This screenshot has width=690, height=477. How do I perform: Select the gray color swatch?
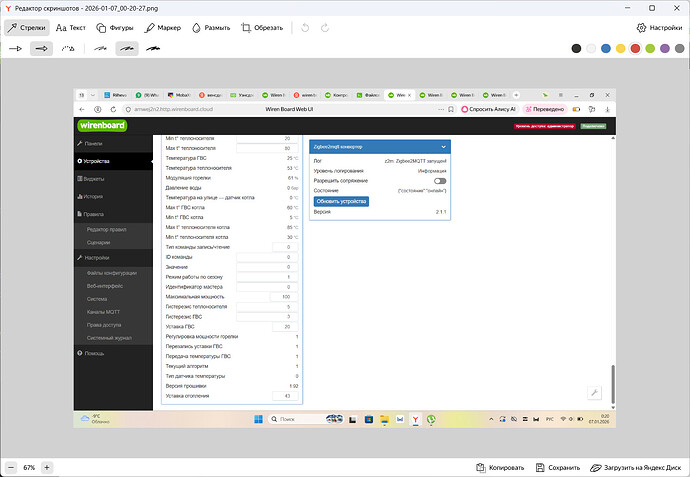tap(679, 48)
